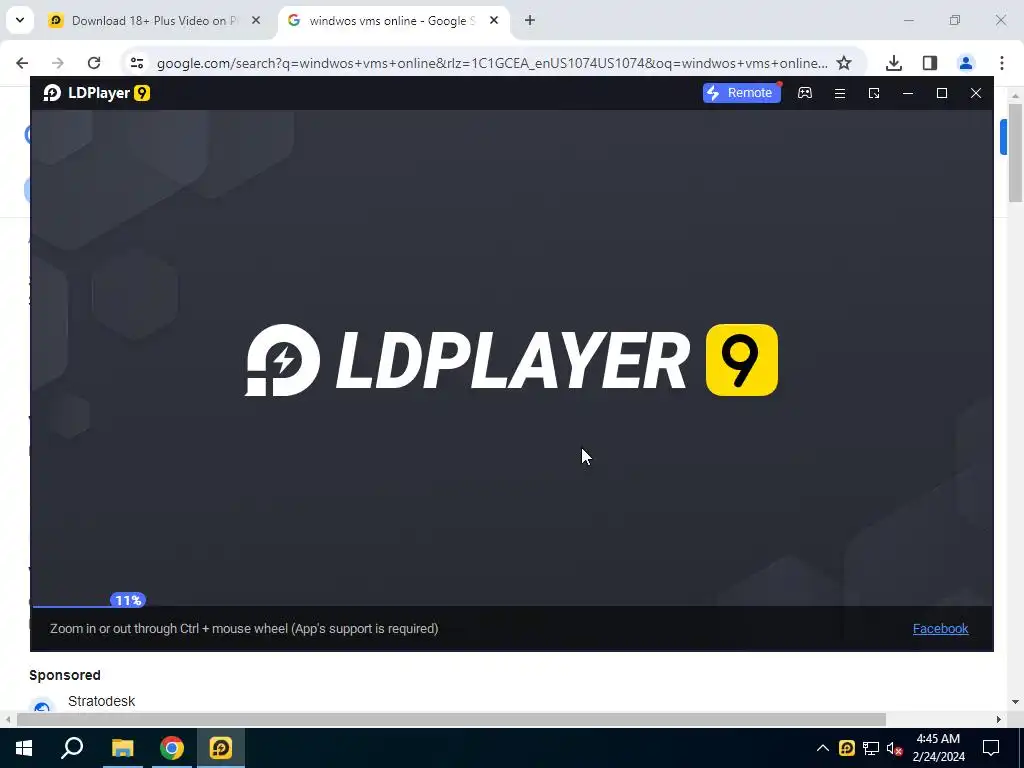Open the Stratodesk sponsored result
Image resolution: width=1024 pixels, height=768 pixels.
(x=102, y=701)
